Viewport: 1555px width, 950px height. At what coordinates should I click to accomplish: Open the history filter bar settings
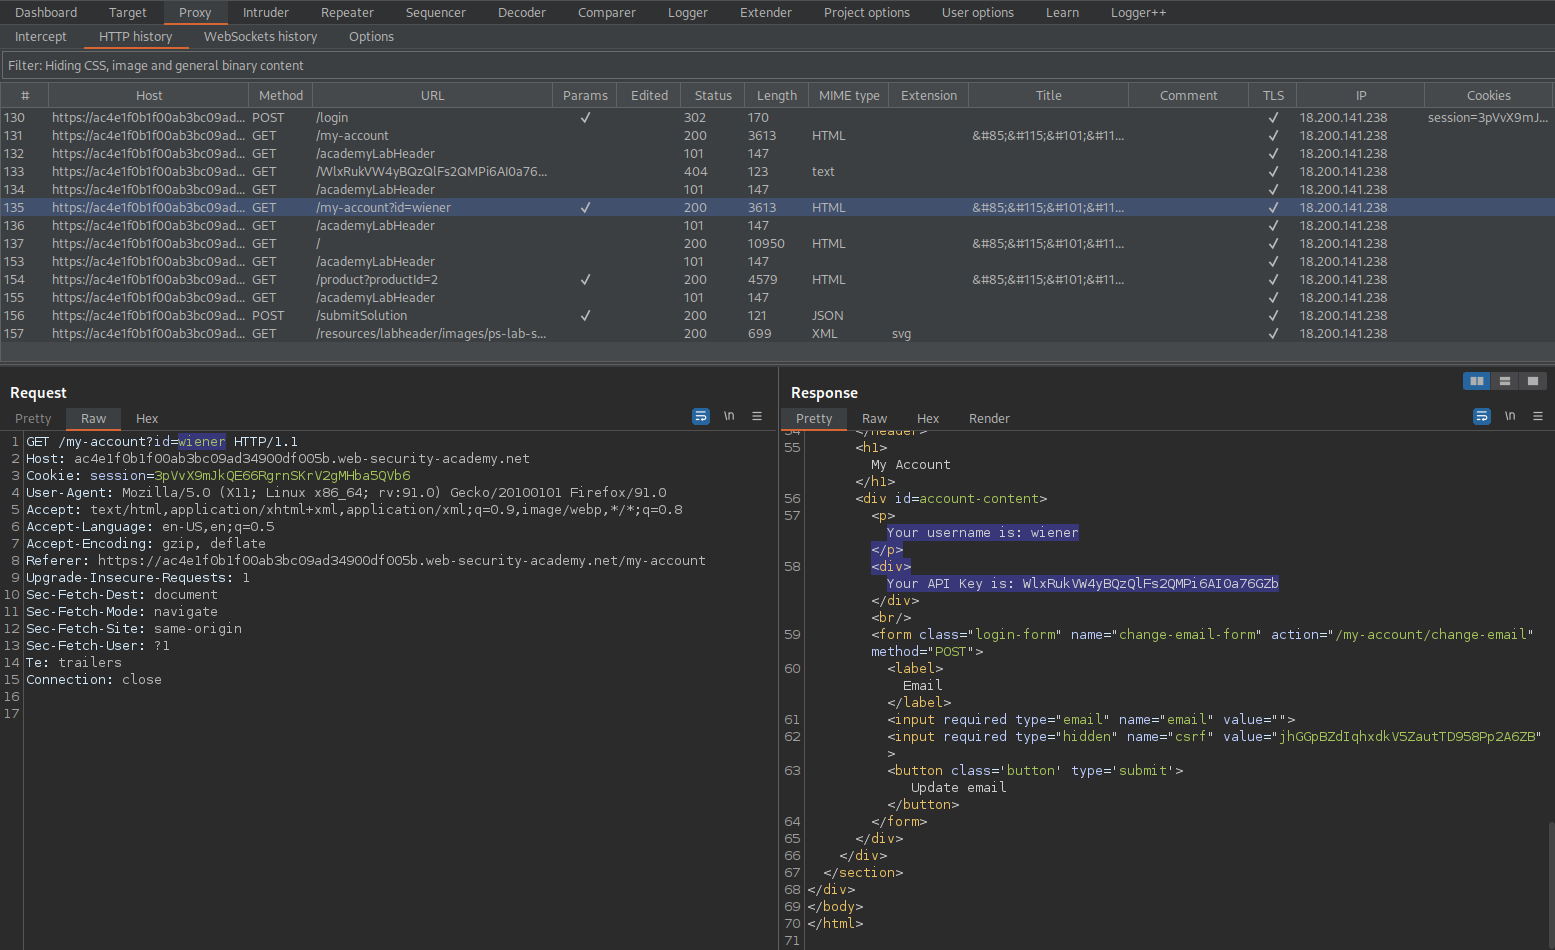(x=777, y=66)
